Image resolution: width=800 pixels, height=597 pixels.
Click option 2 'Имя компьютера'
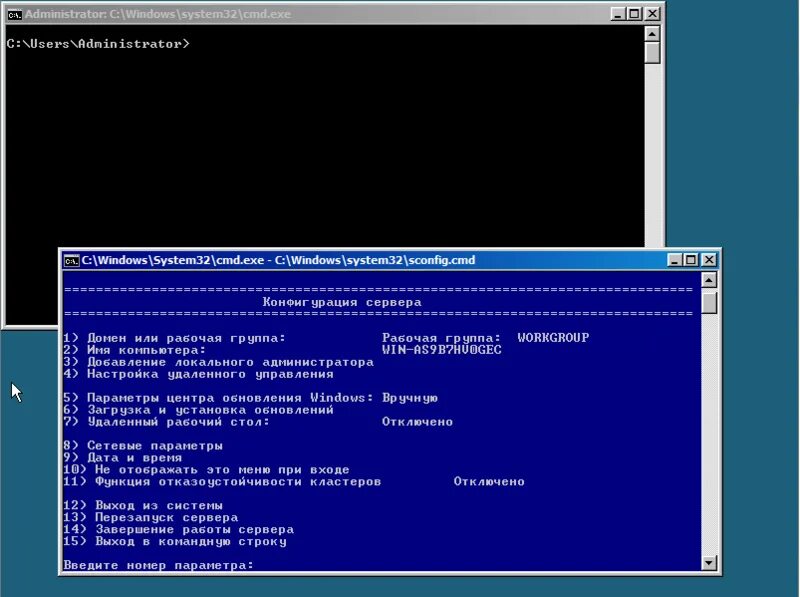point(134,350)
